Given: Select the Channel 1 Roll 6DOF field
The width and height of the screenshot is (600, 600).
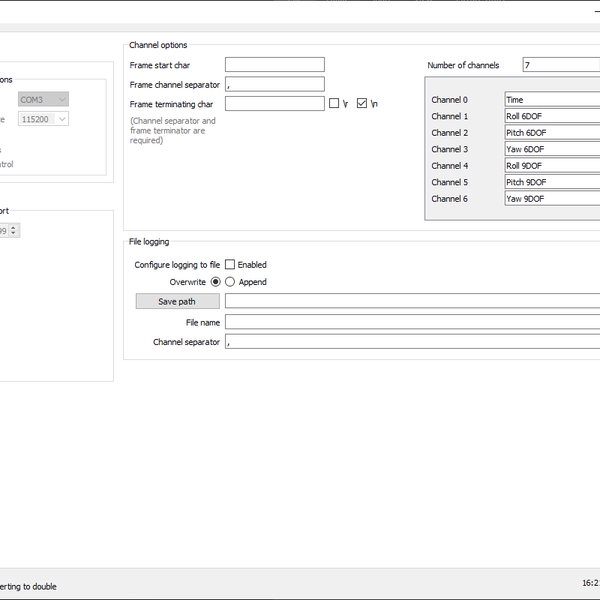Looking at the screenshot, I should pos(551,116).
